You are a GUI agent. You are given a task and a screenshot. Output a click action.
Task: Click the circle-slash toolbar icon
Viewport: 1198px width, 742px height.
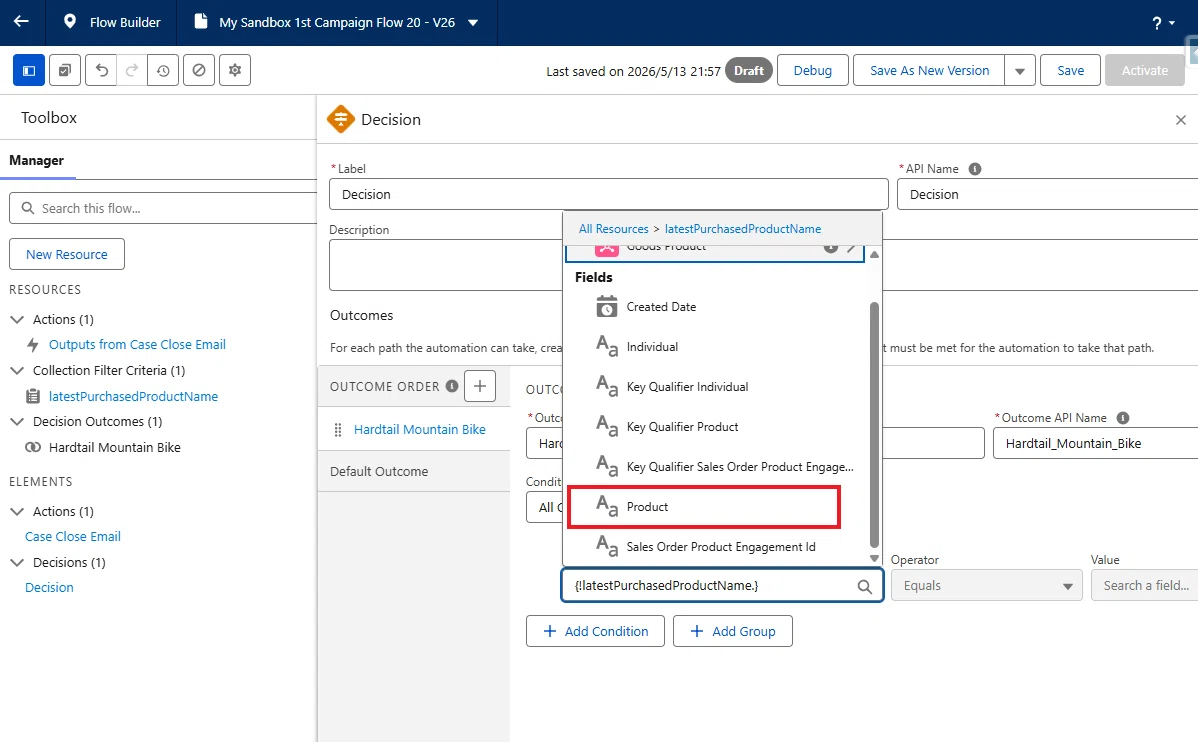[x=199, y=70]
